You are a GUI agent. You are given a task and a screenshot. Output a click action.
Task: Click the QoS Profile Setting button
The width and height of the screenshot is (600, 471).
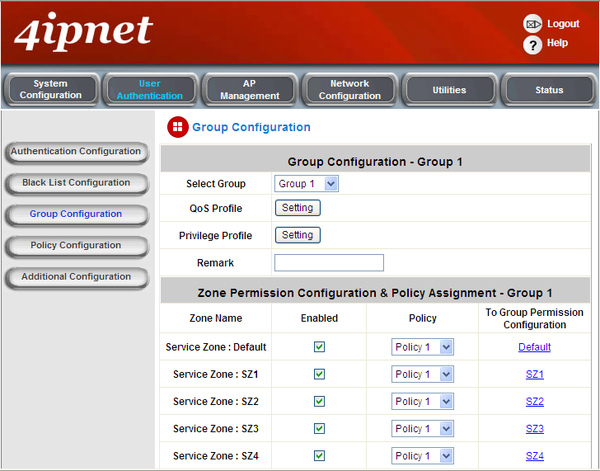click(x=298, y=208)
